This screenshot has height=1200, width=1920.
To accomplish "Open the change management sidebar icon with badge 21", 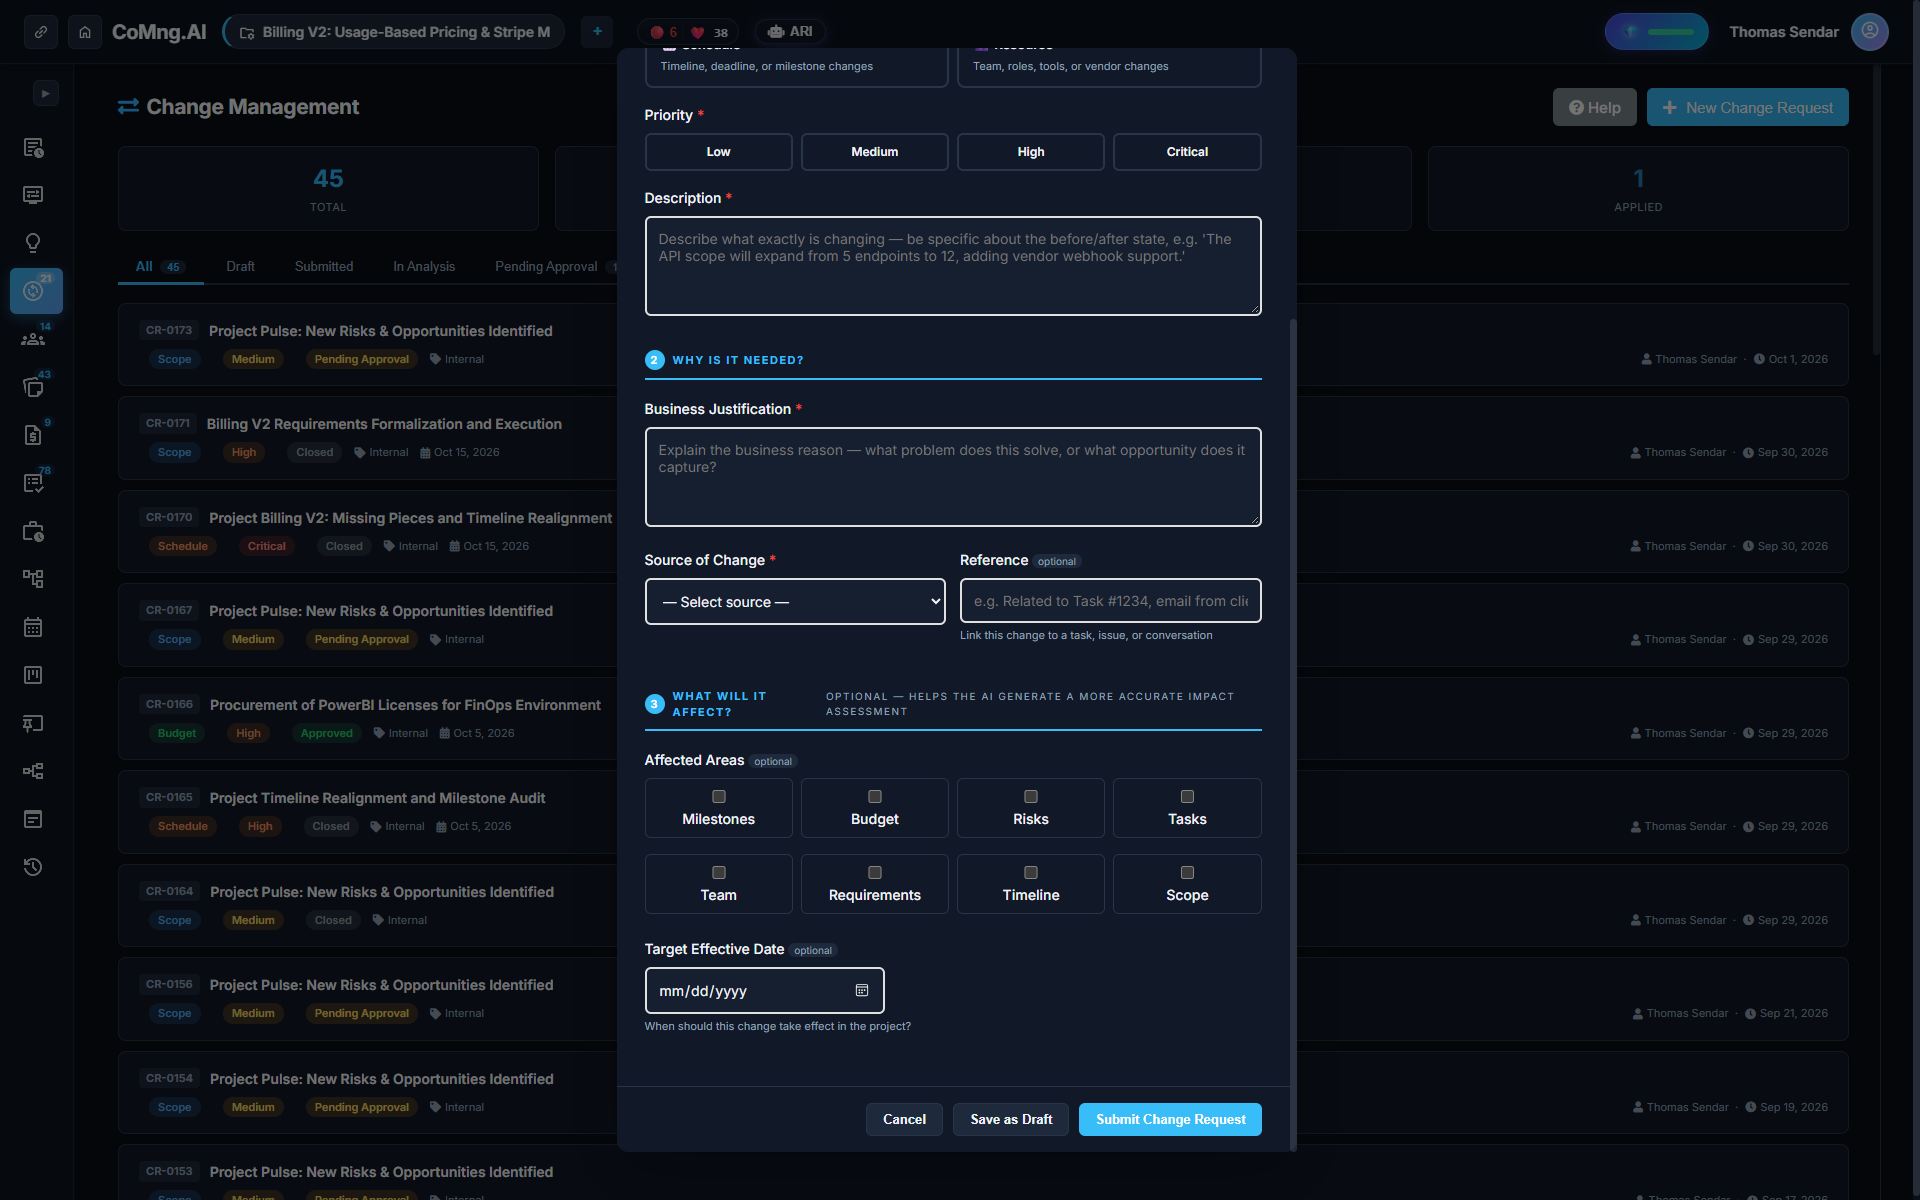I will click(36, 291).
